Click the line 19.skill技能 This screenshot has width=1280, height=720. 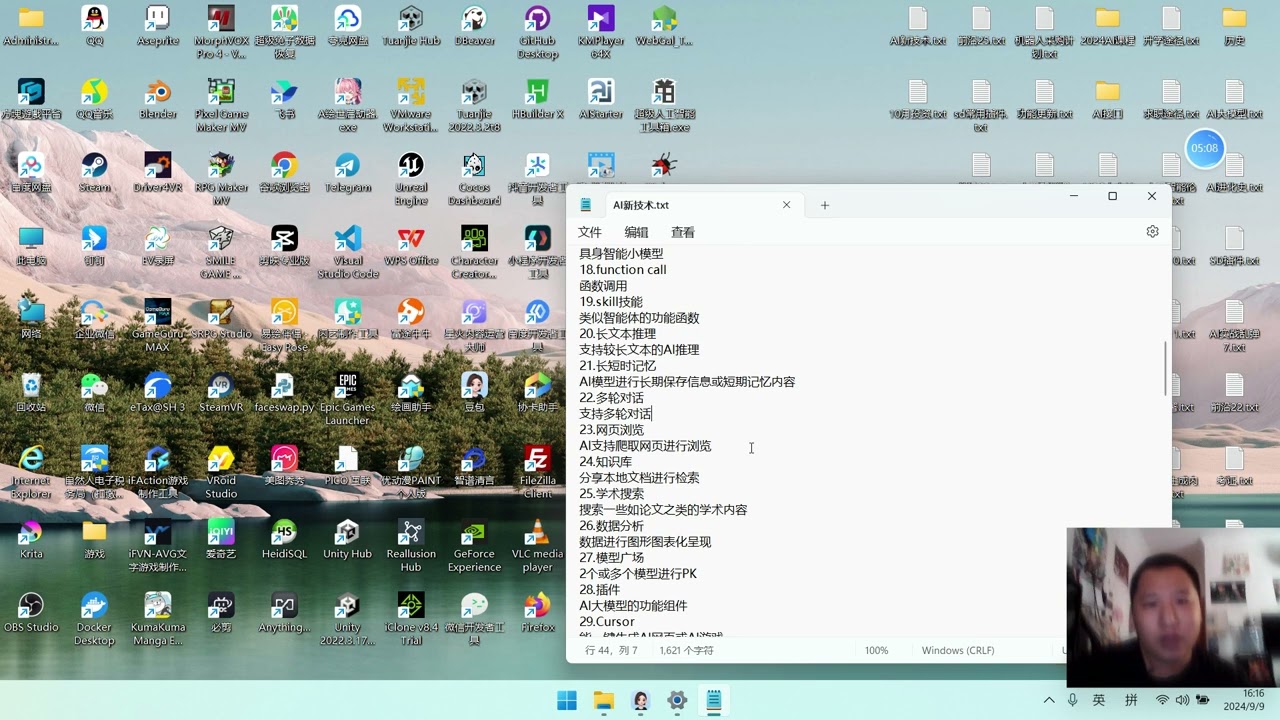pyautogui.click(x=611, y=302)
